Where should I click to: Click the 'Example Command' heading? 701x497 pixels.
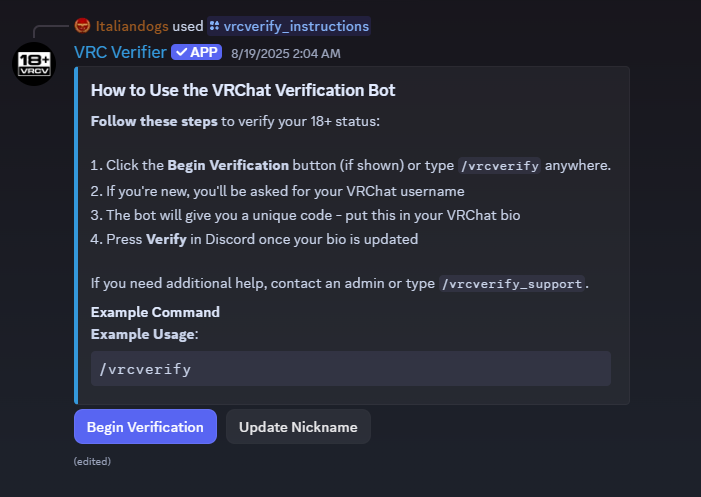(x=155, y=312)
